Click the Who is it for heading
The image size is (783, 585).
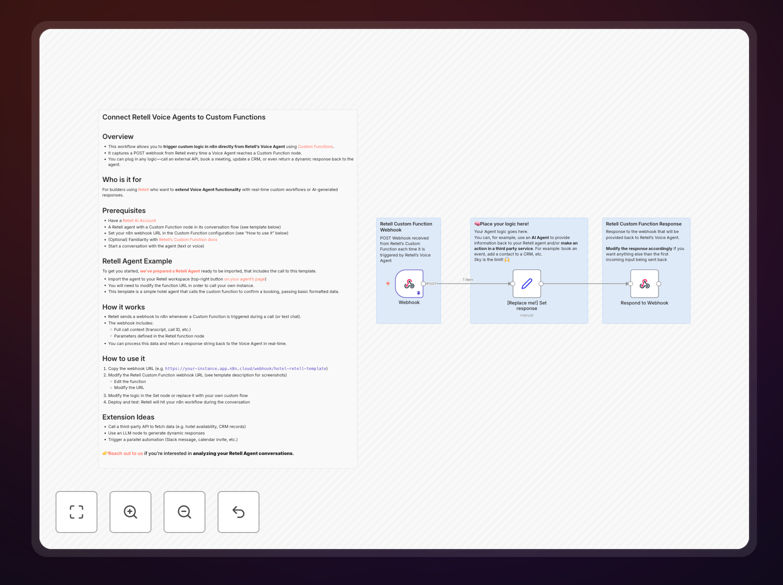coord(122,179)
